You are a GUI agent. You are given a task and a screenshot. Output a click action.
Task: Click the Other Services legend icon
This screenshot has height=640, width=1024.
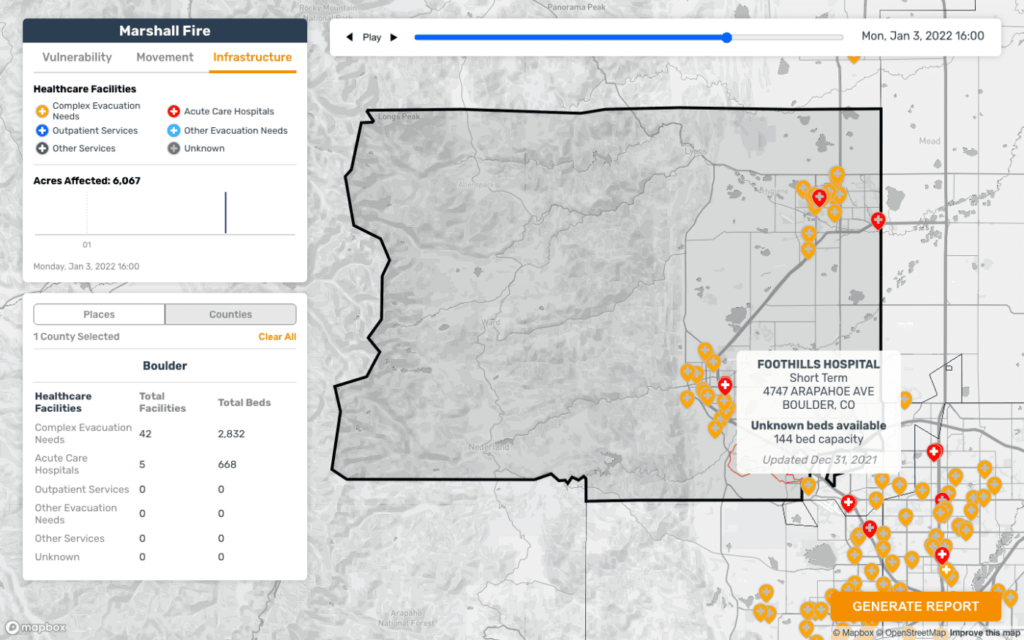coord(42,148)
